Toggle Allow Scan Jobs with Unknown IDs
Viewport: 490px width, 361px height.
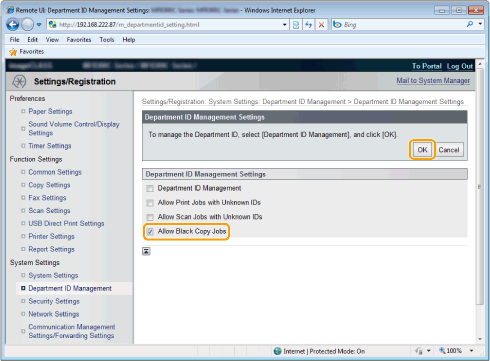[x=150, y=217]
